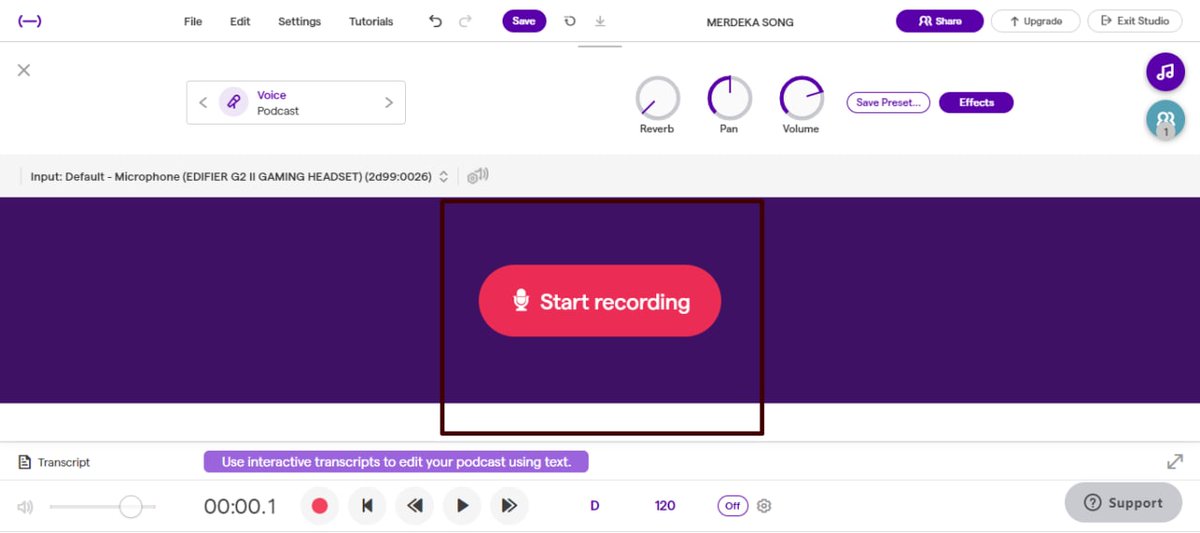
Task: Click the Upgrade button
Action: 1035,21
